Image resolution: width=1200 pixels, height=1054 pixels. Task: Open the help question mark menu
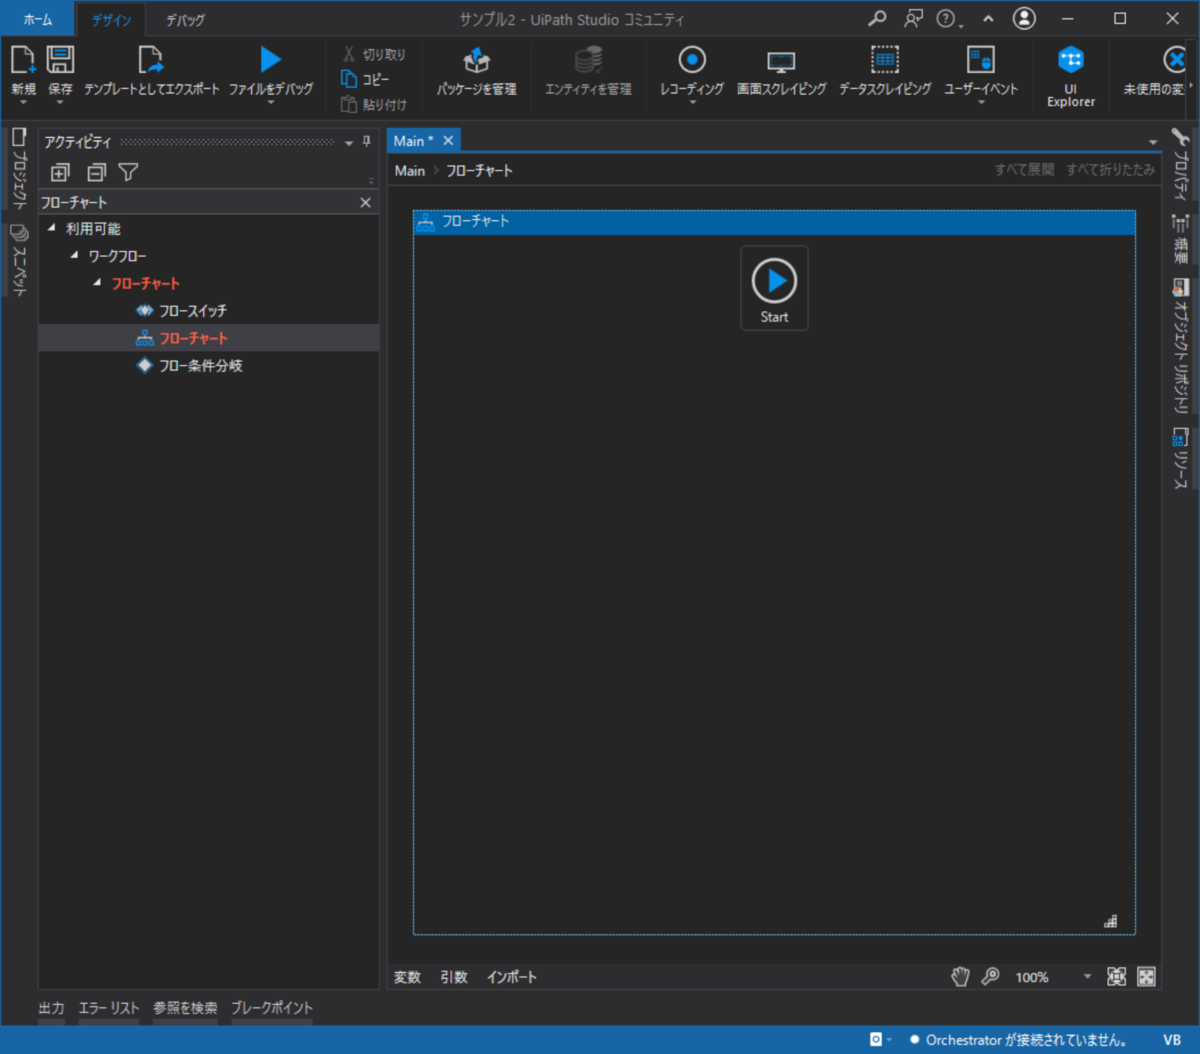tap(949, 19)
